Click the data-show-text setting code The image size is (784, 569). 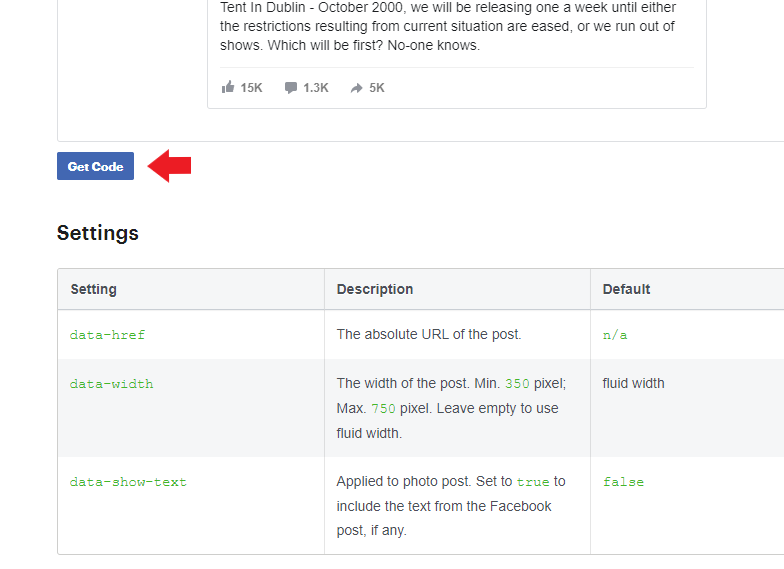[x=128, y=482]
